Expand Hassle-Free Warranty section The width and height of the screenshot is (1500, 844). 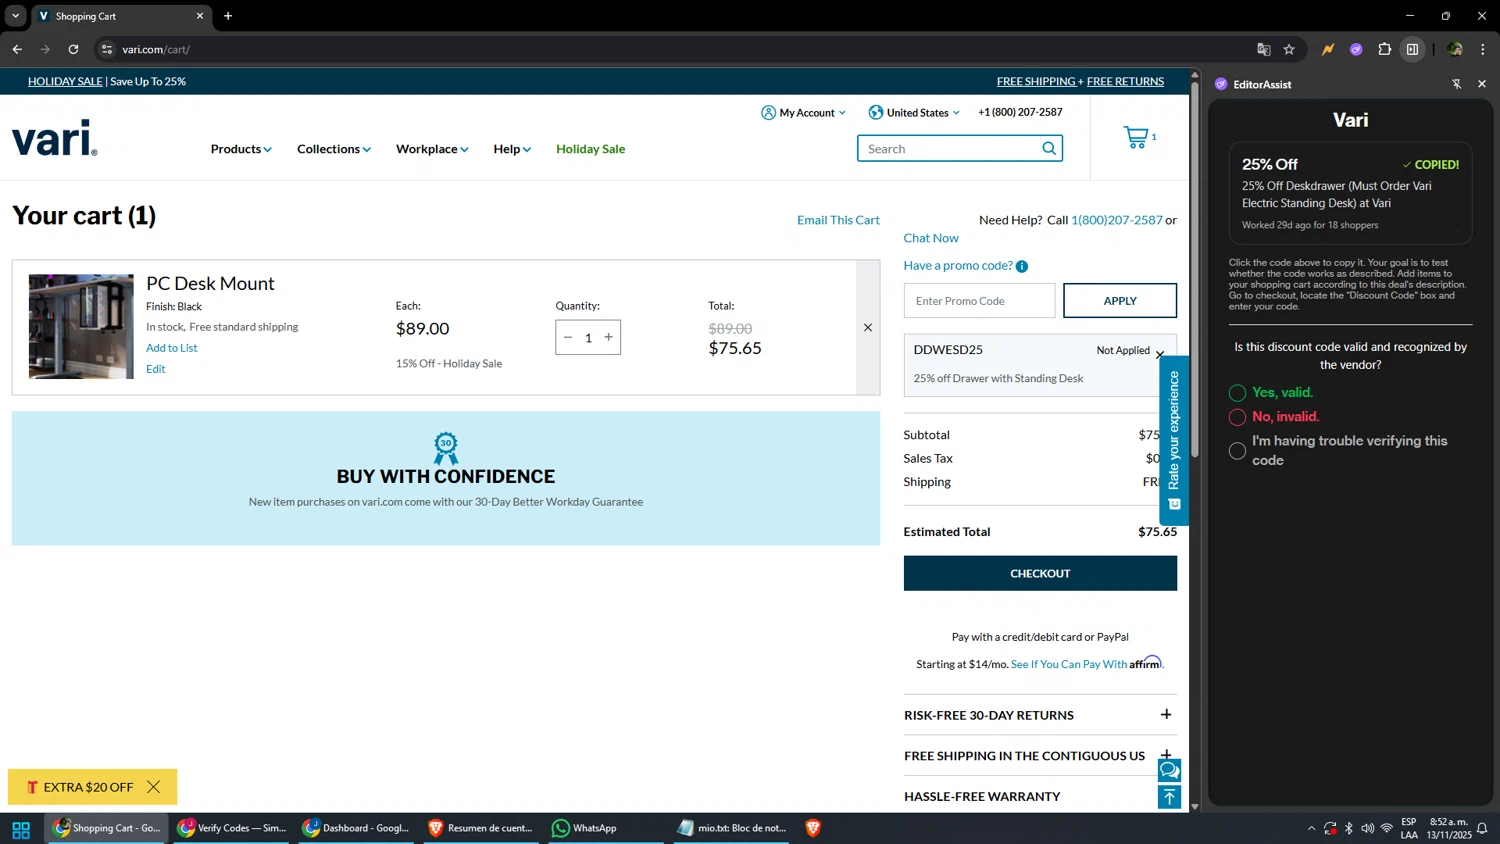[1040, 796]
